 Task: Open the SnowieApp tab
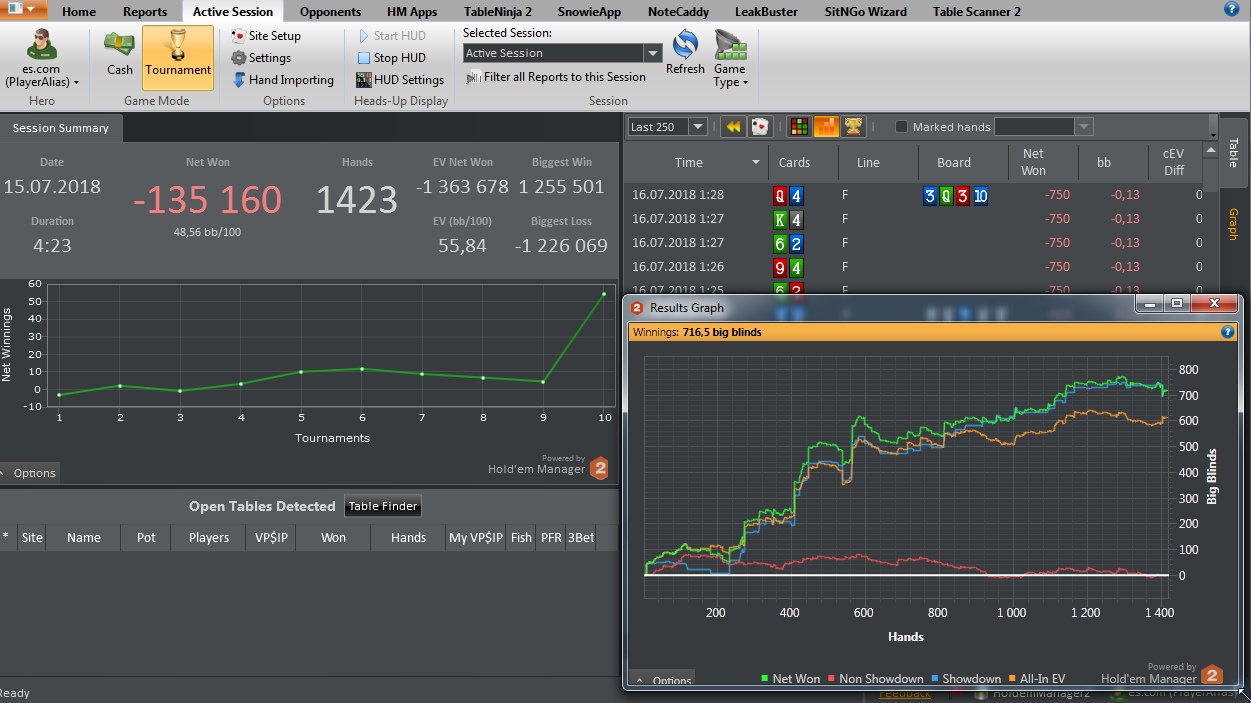590,12
